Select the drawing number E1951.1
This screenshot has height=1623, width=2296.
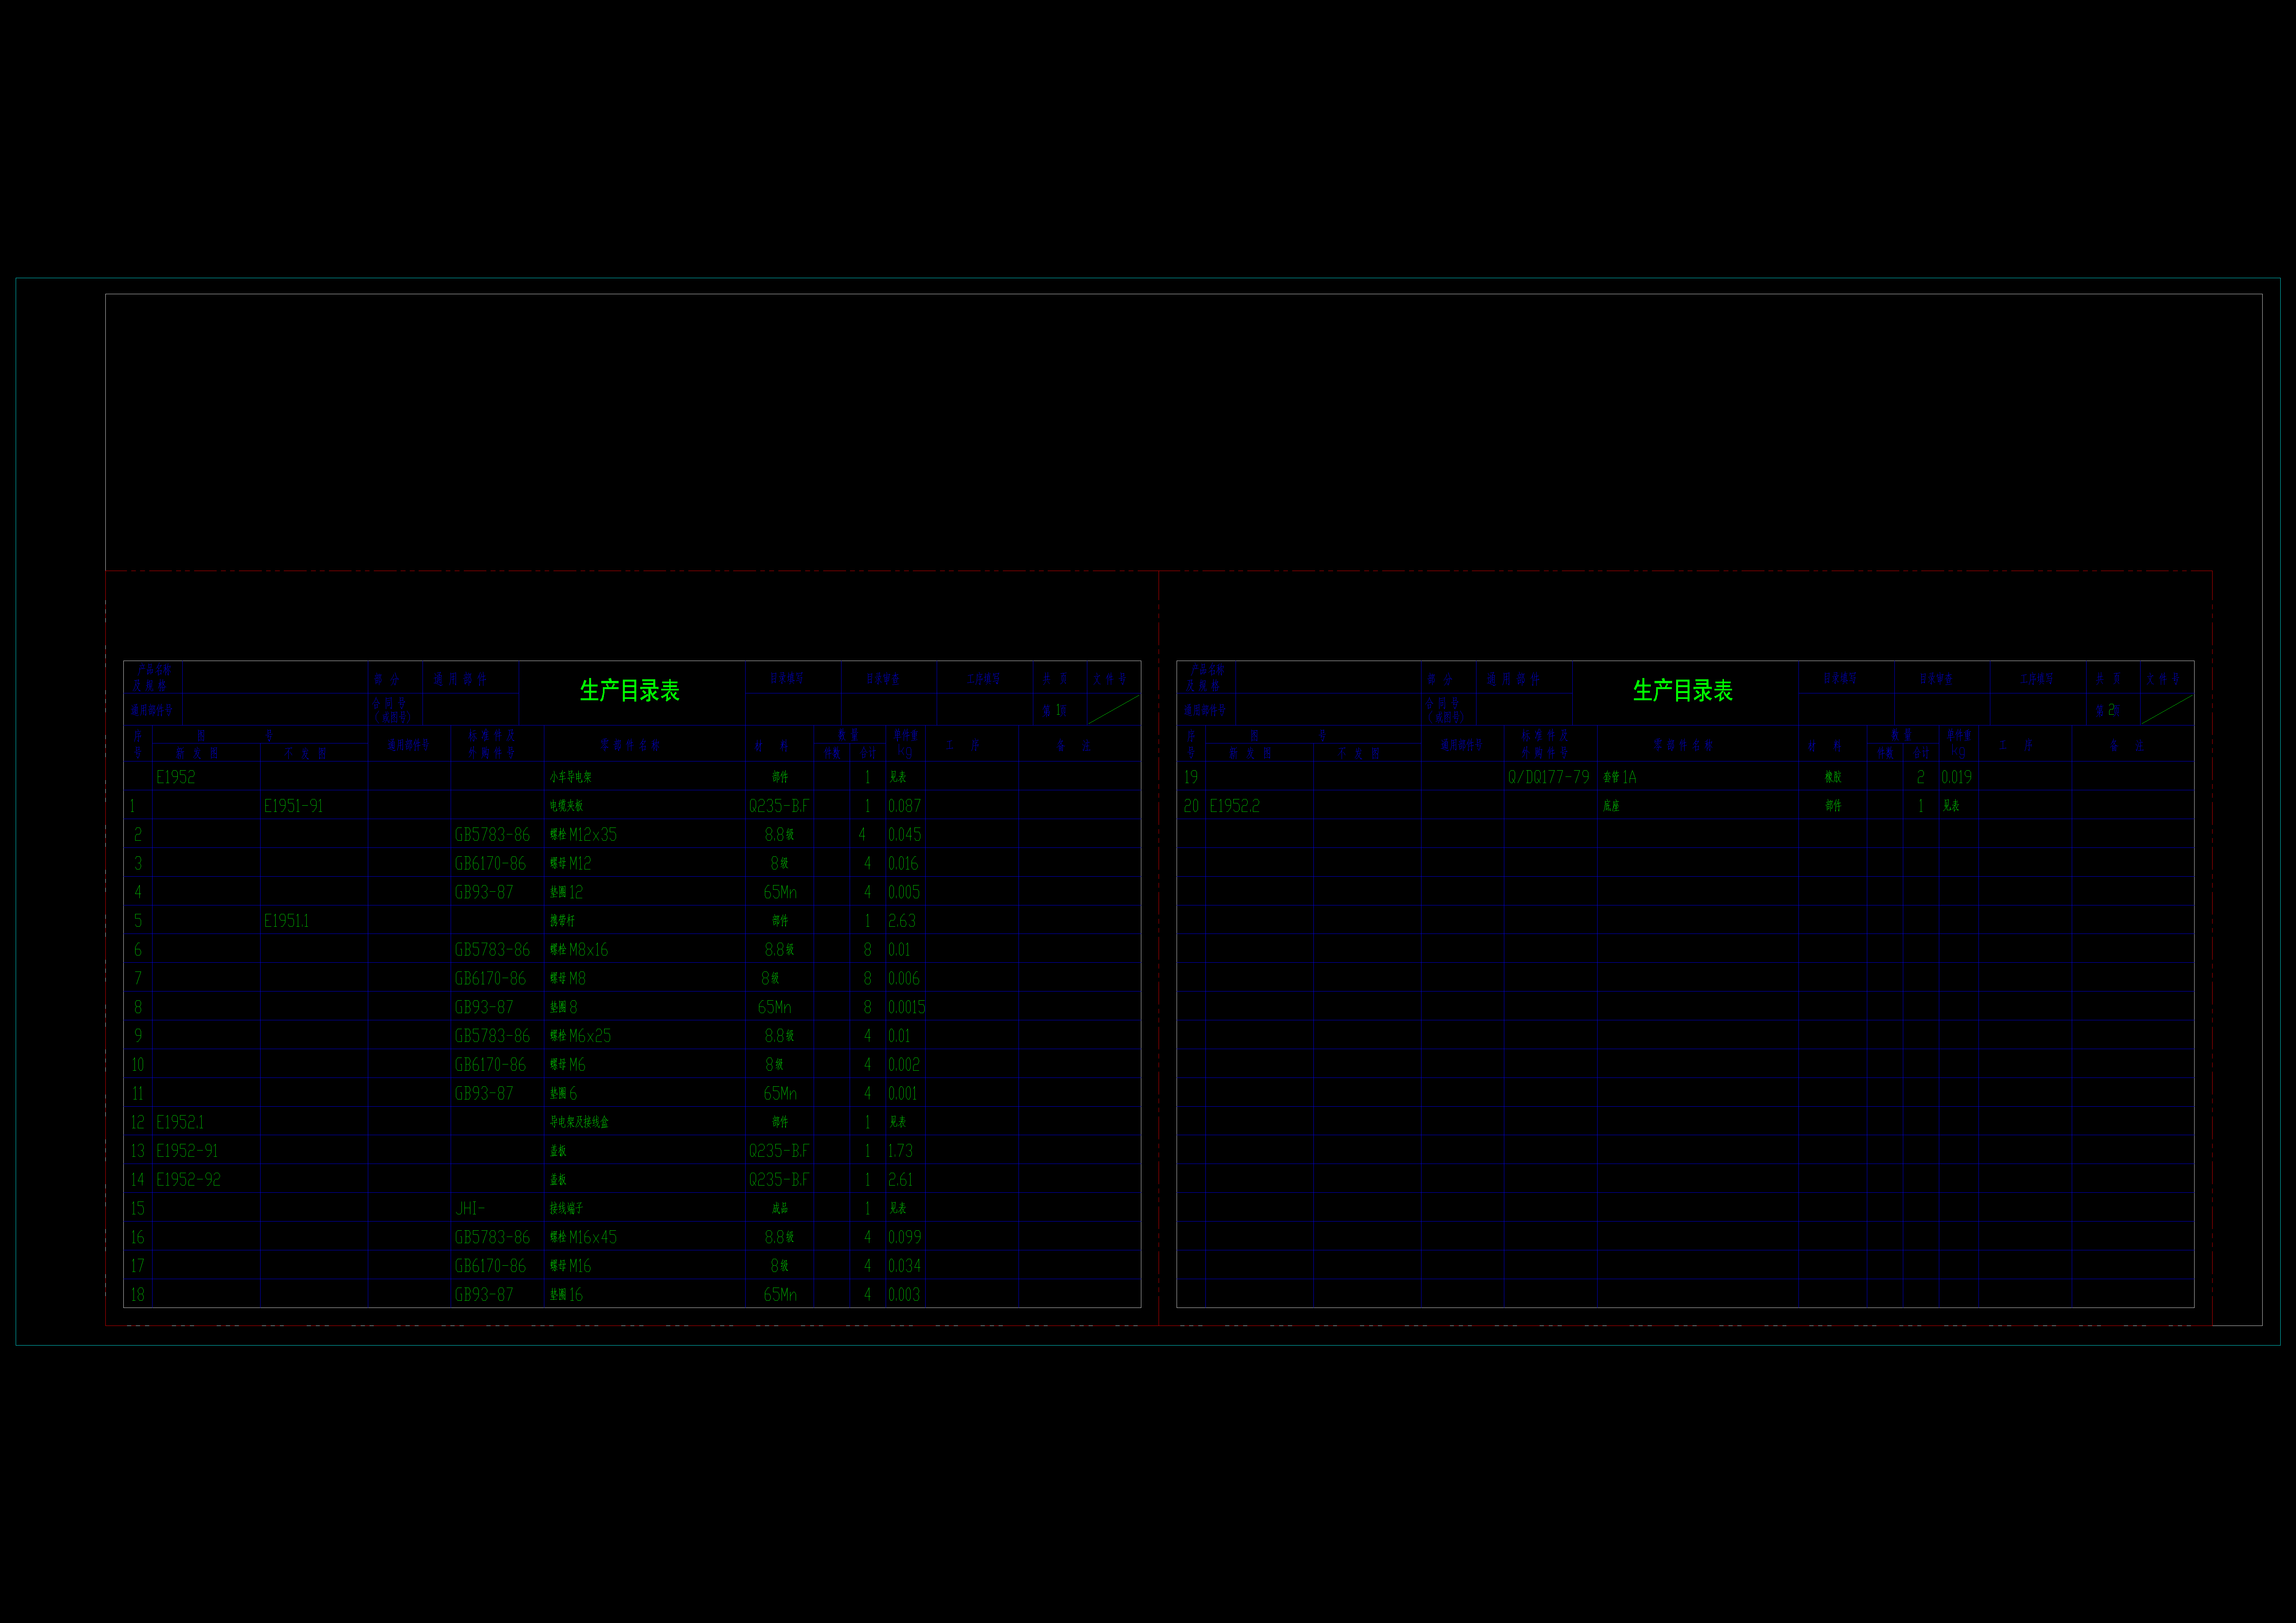[286, 921]
